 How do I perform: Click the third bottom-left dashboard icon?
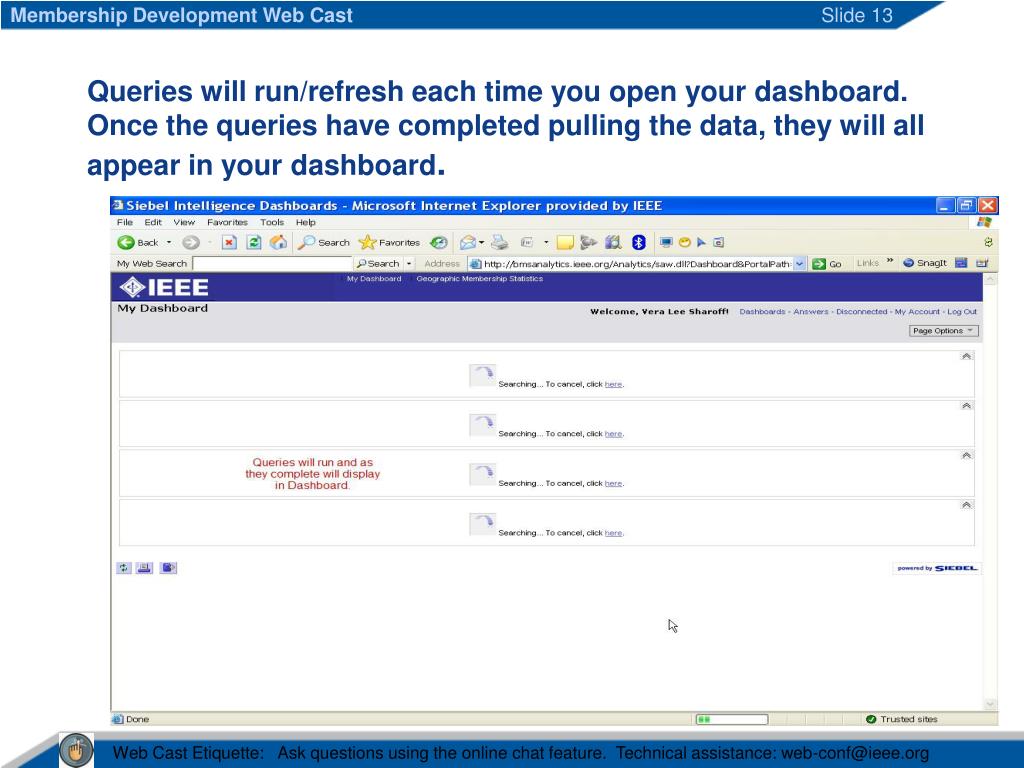click(x=168, y=568)
